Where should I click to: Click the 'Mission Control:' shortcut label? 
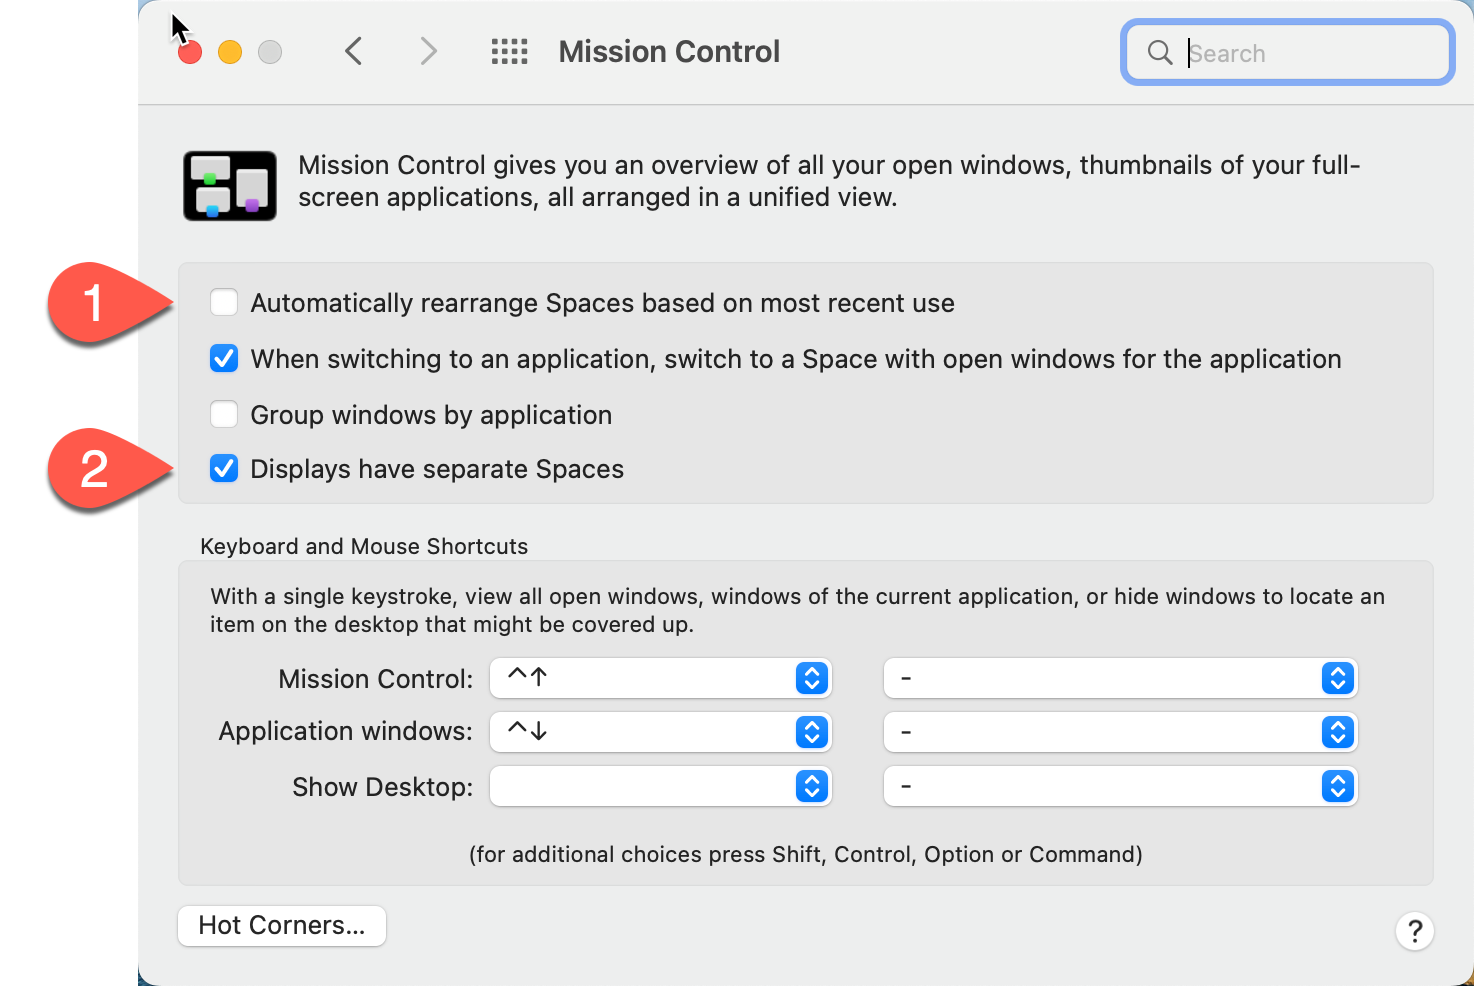[x=376, y=679]
